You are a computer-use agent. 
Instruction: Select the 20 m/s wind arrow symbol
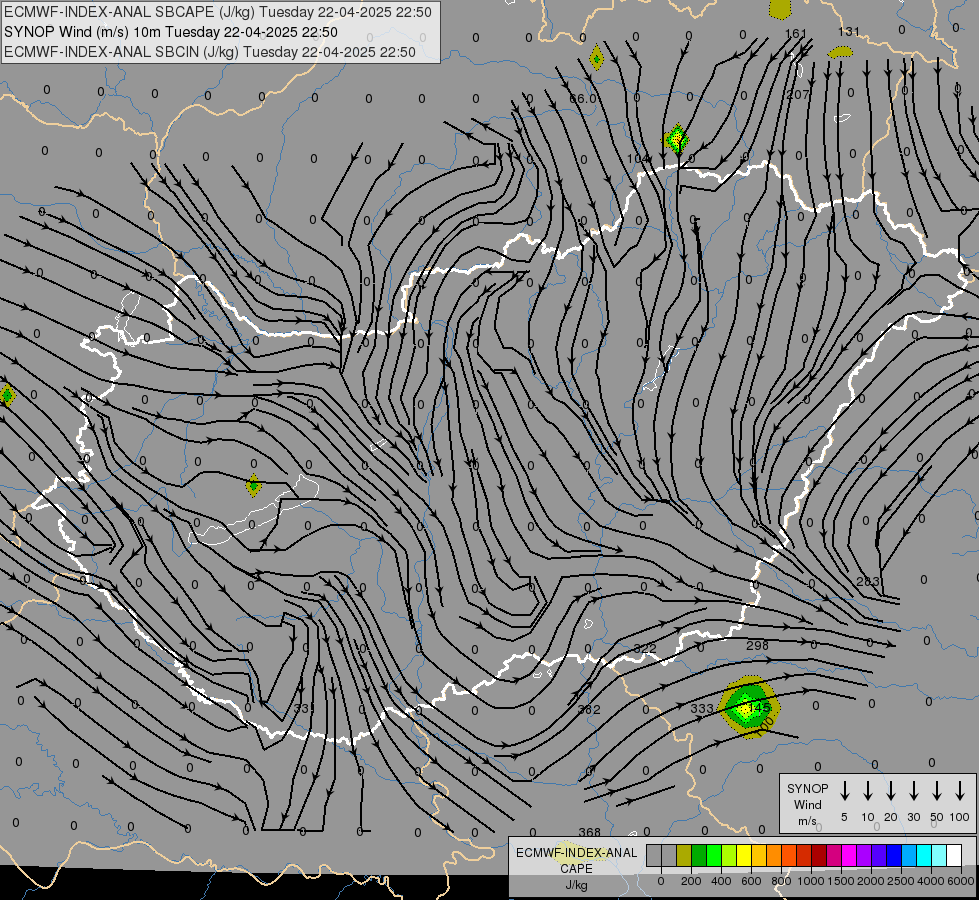pos(890,791)
